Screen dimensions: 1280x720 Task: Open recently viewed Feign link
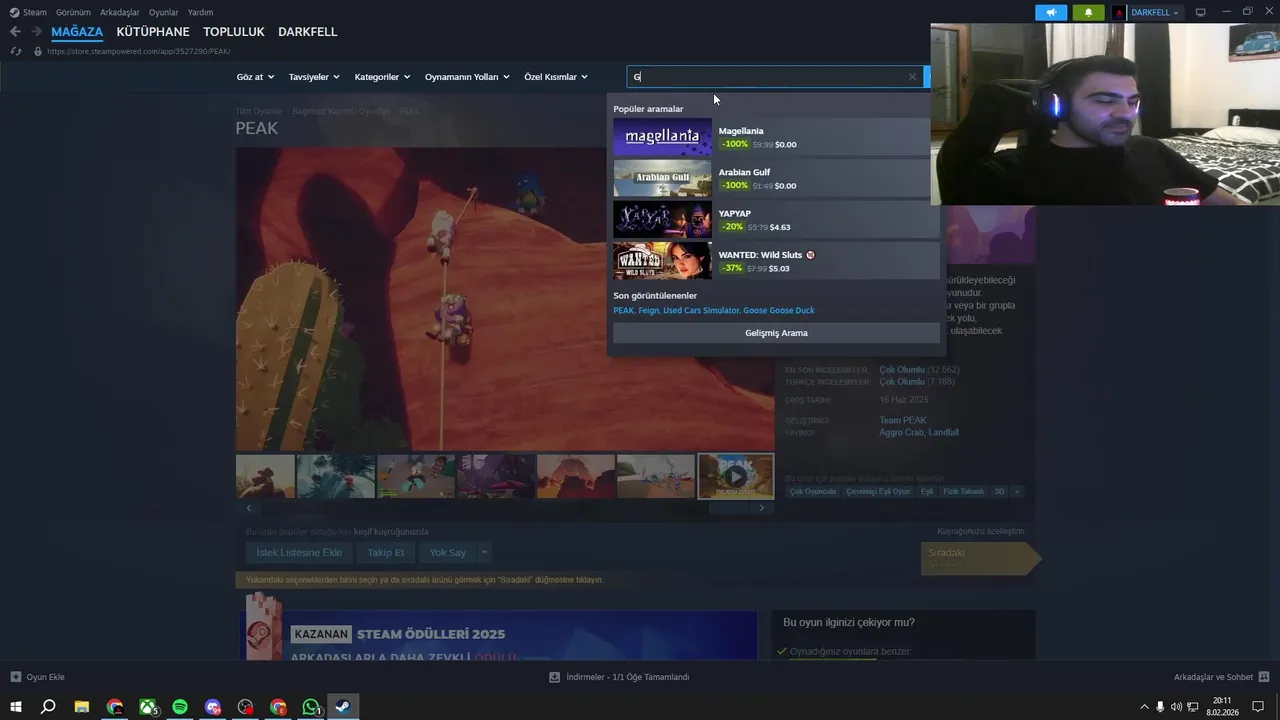tap(648, 311)
